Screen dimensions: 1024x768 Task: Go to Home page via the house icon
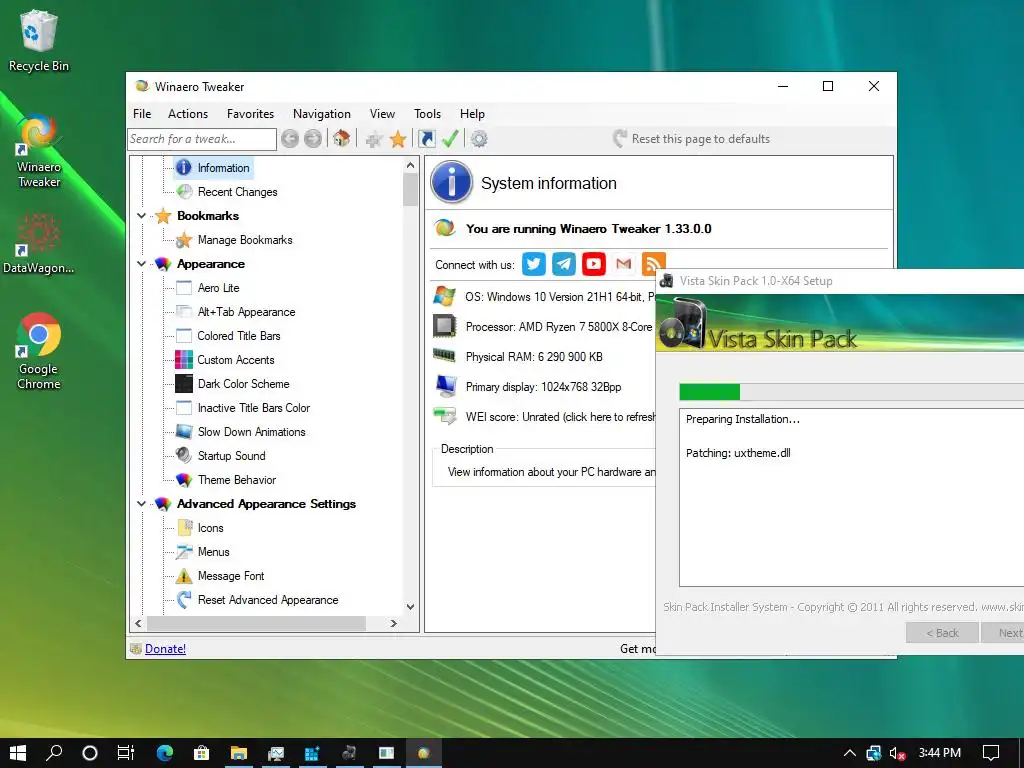[341, 138]
